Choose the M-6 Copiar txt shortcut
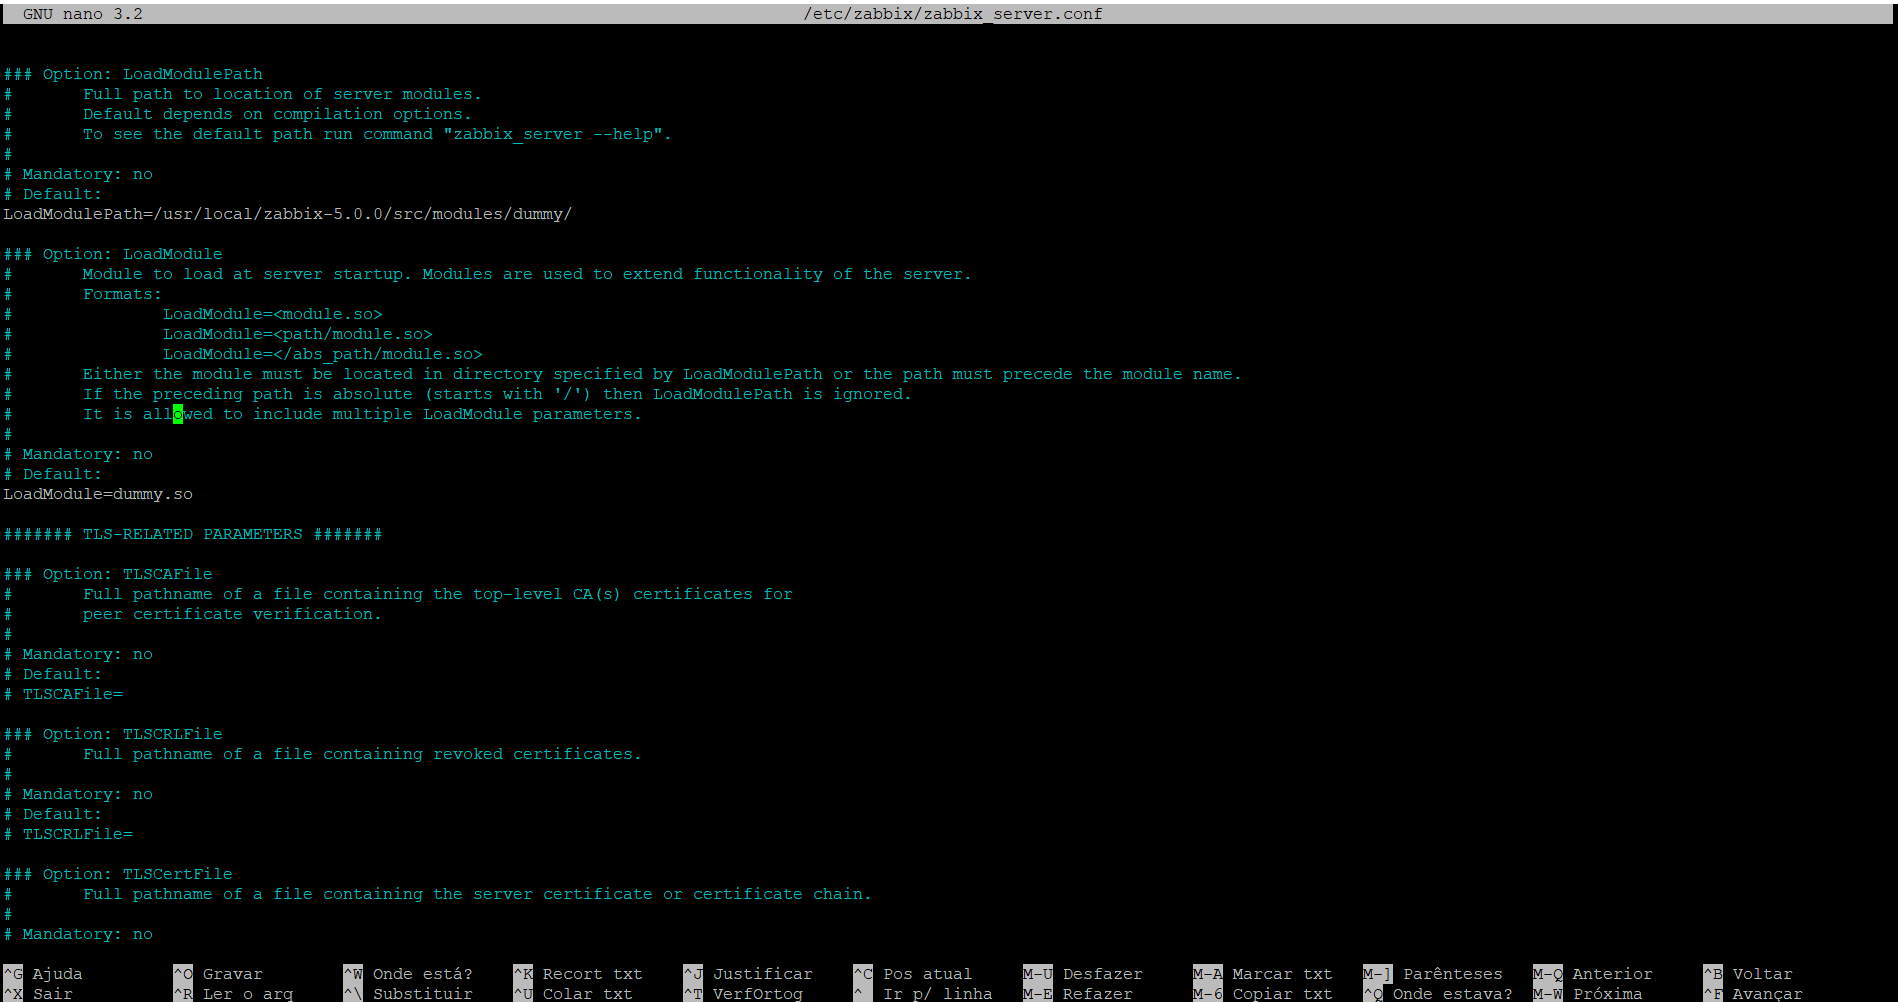 coord(1263,994)
